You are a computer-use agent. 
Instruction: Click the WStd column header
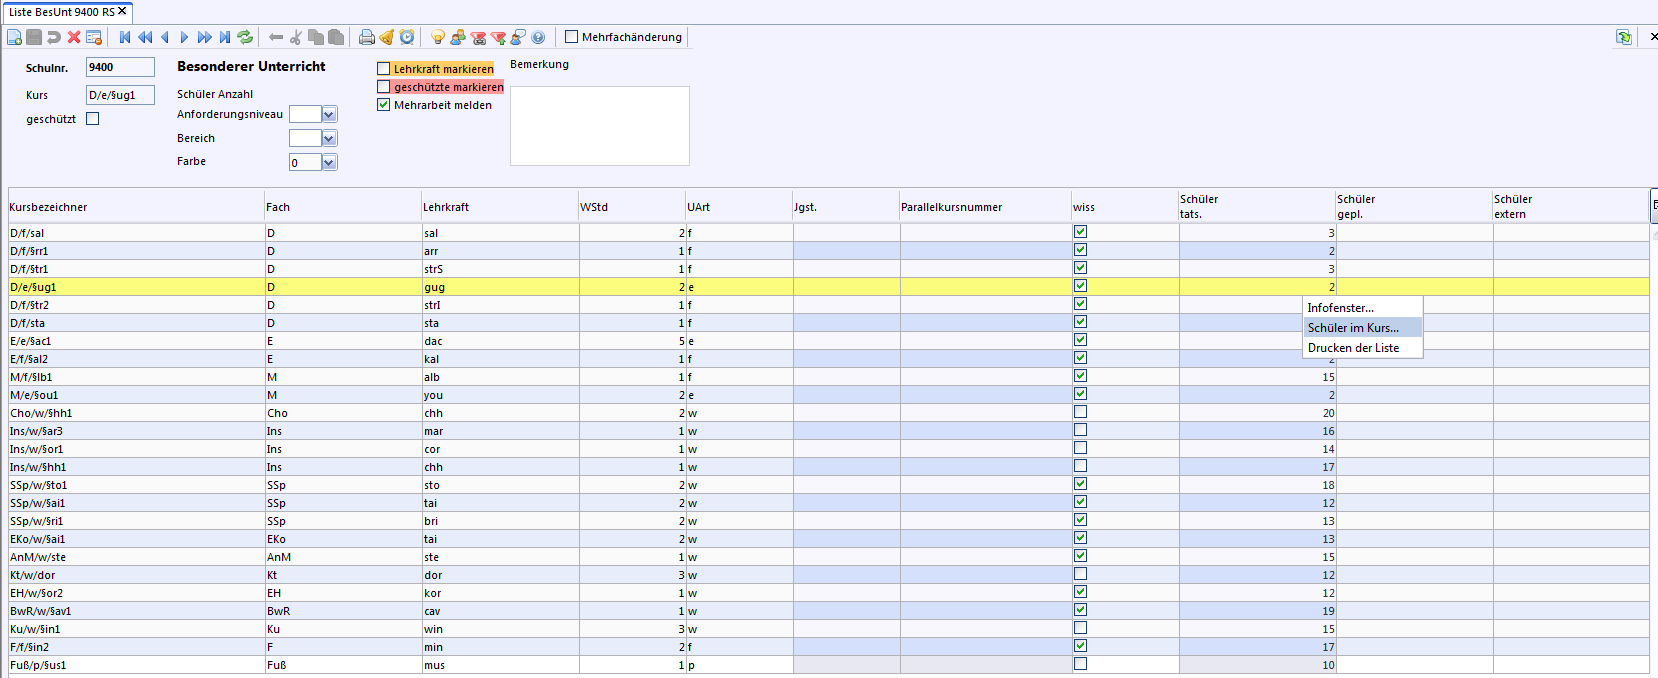click(632, 207)
